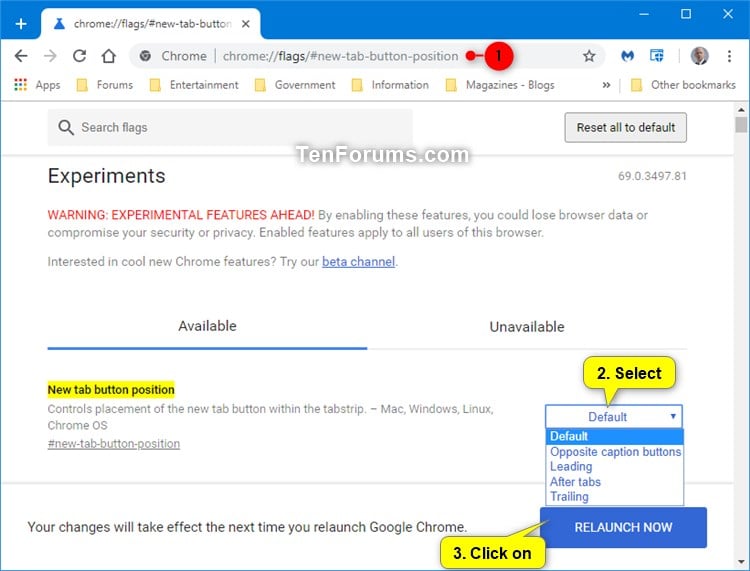Bookmark this page with the star icon
Image resolution: width=750 pixels, height=571 pixels.
[x=589, y=56]
